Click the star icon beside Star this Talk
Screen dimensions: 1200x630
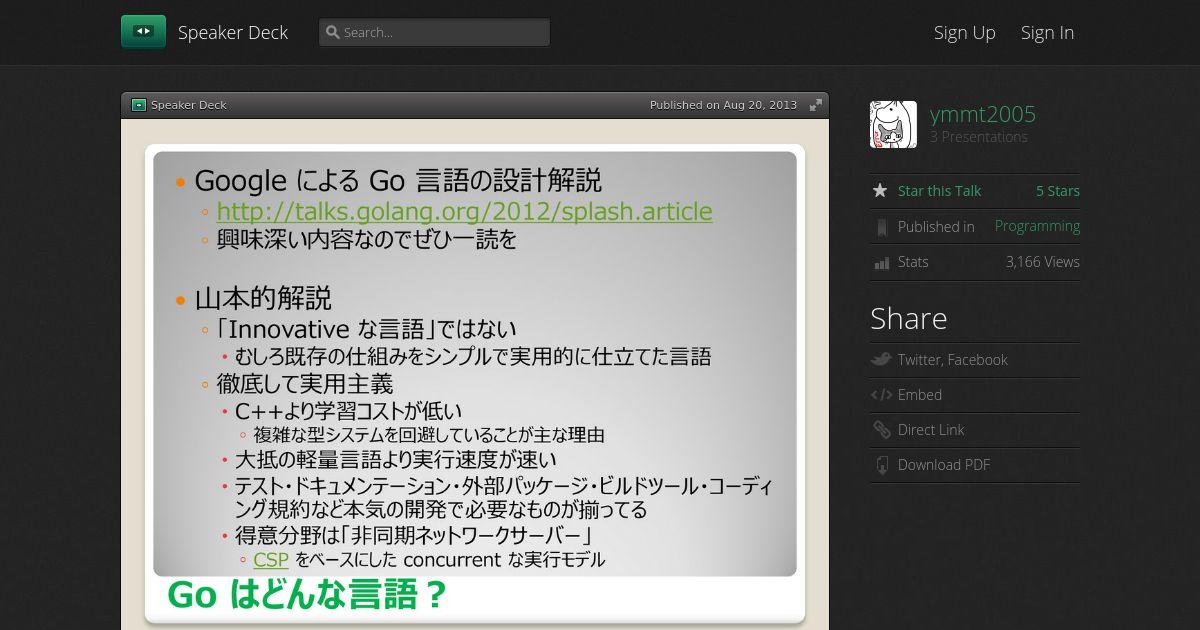click(x=880, y=190)
